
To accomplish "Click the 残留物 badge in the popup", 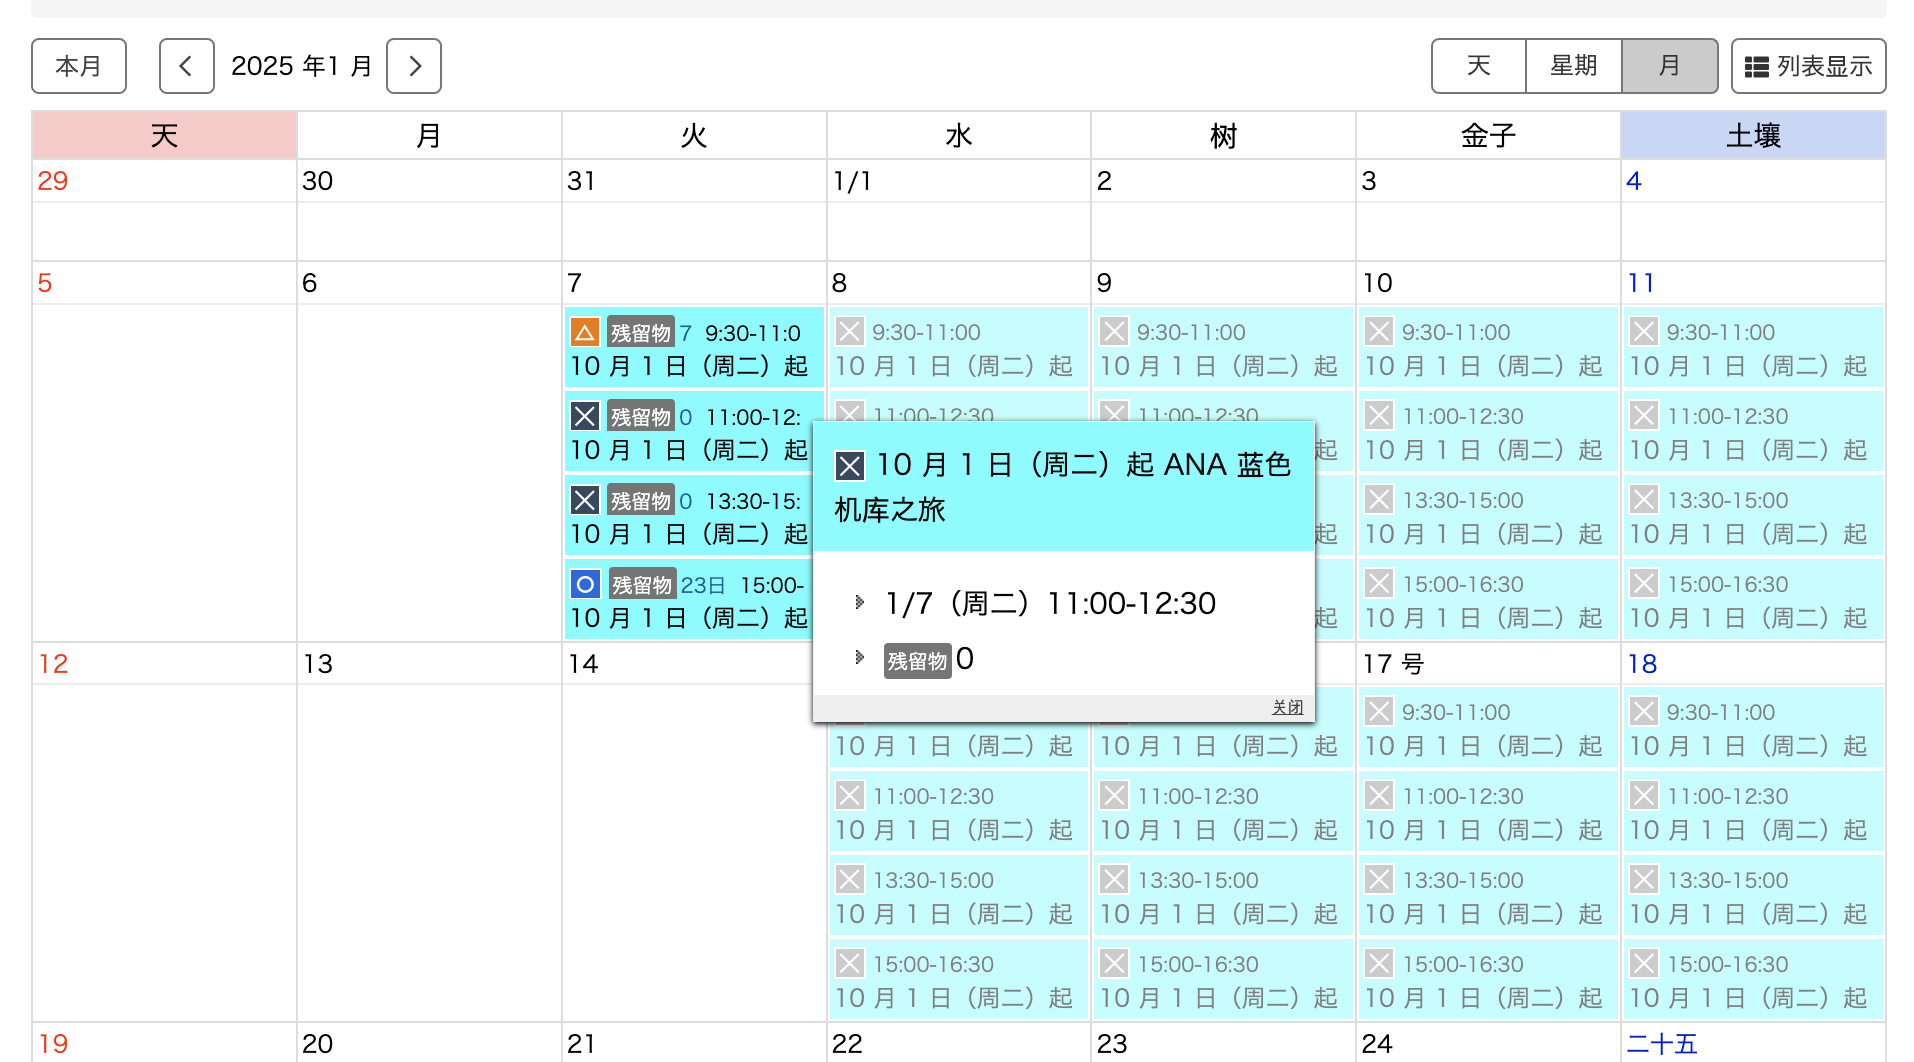I will click(x=917, y=661).
